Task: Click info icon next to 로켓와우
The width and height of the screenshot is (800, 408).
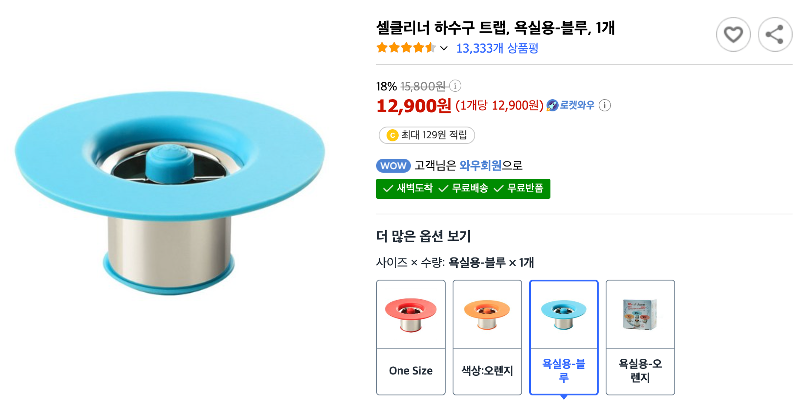Action: tap(605, 105)
